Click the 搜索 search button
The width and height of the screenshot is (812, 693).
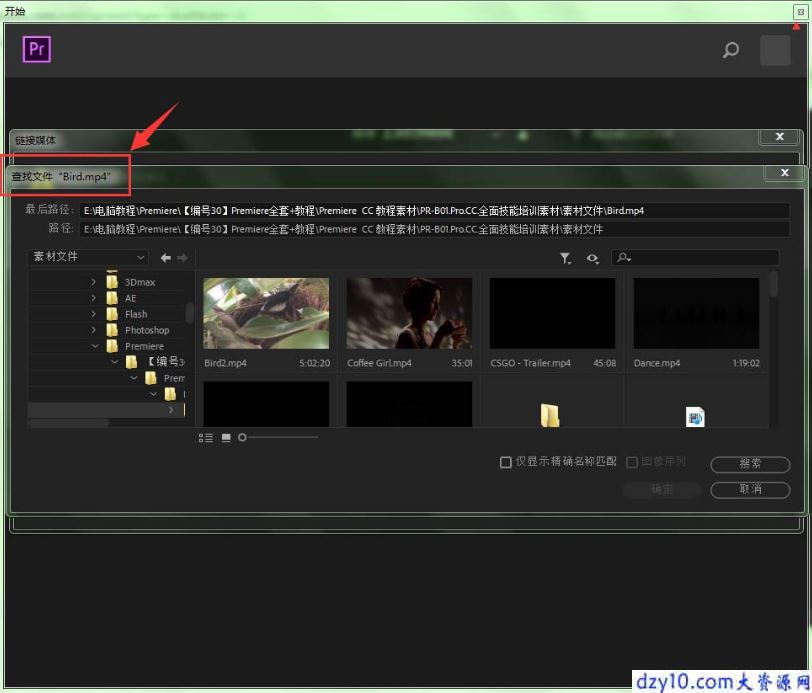pos(750,464)
